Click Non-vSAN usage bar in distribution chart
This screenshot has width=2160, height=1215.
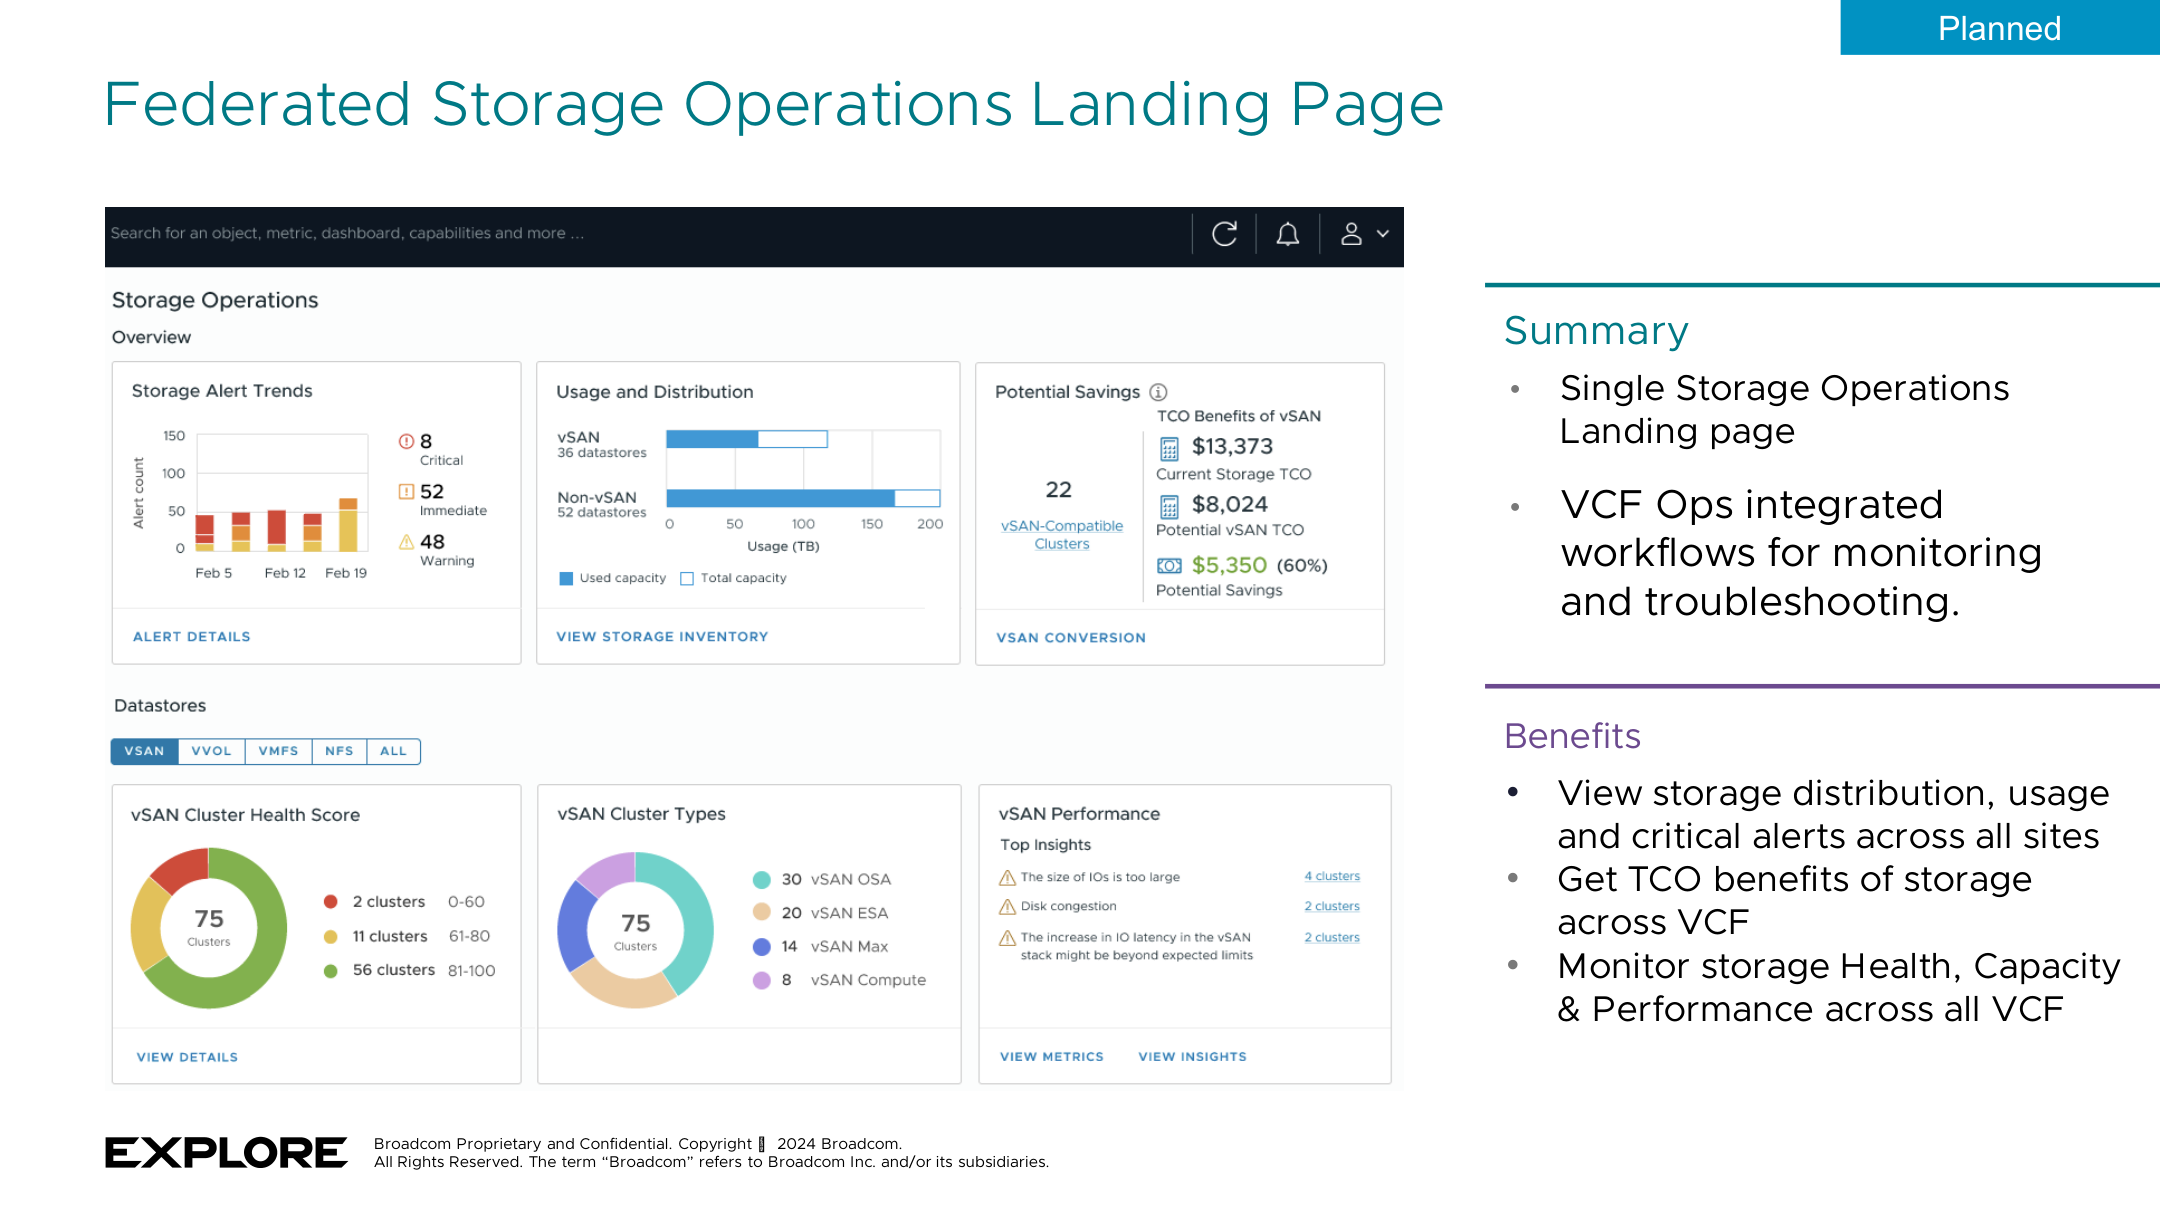(802, 498)
